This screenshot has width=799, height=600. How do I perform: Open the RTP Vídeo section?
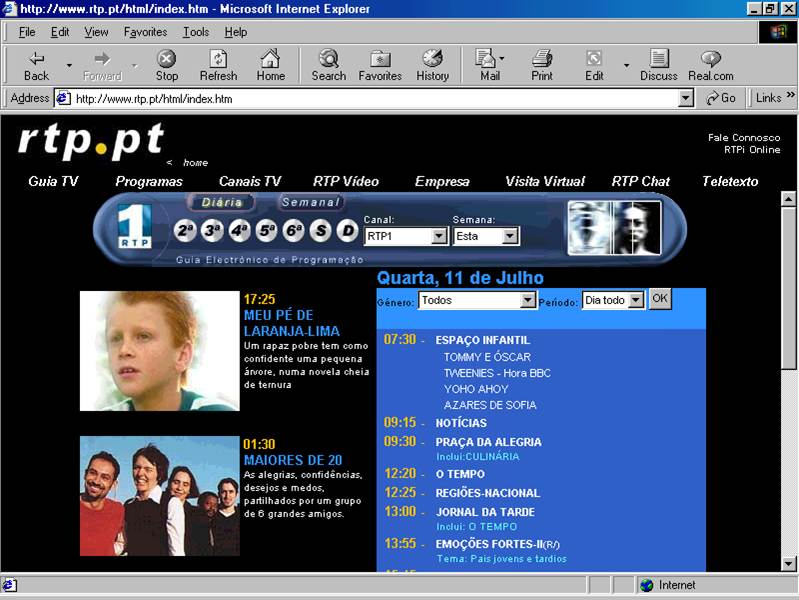(346, 181)
